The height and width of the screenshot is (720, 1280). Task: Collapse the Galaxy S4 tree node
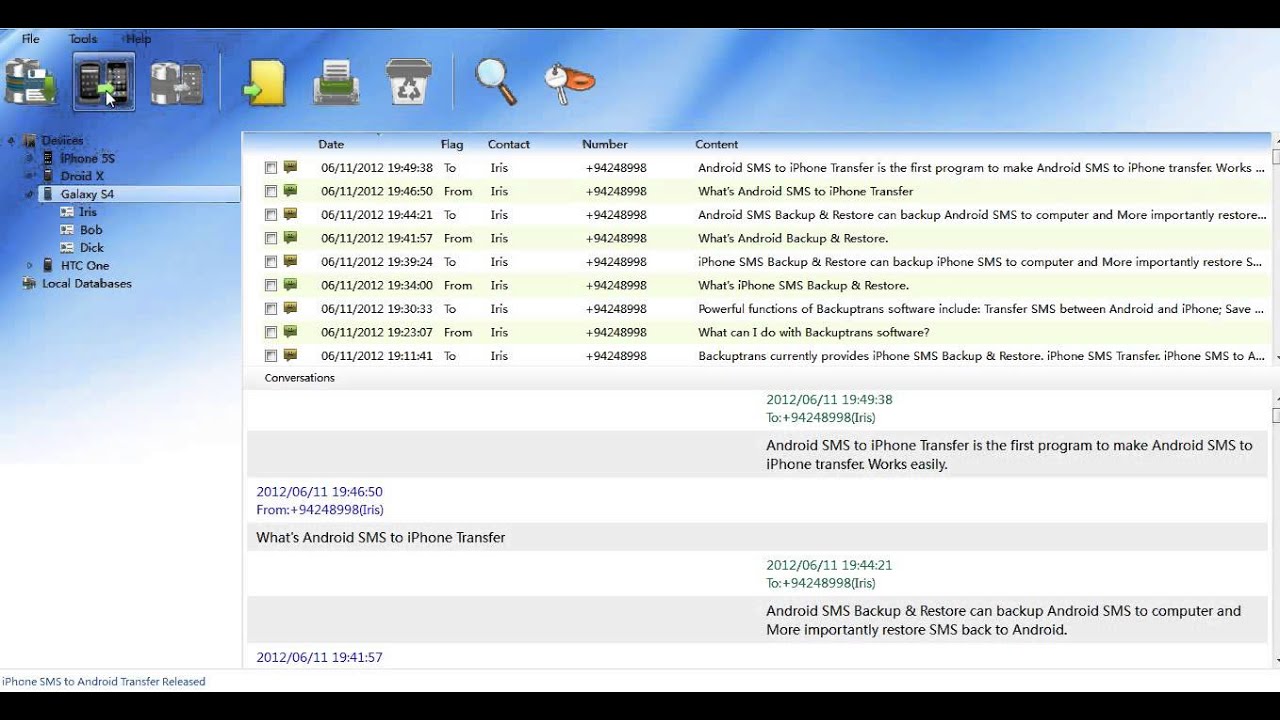30,194
